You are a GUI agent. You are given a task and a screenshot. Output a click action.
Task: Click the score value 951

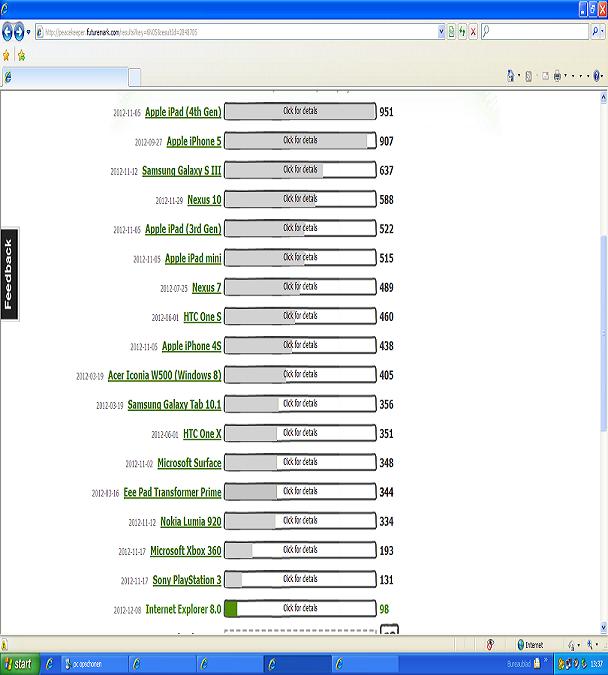point(386,112)
